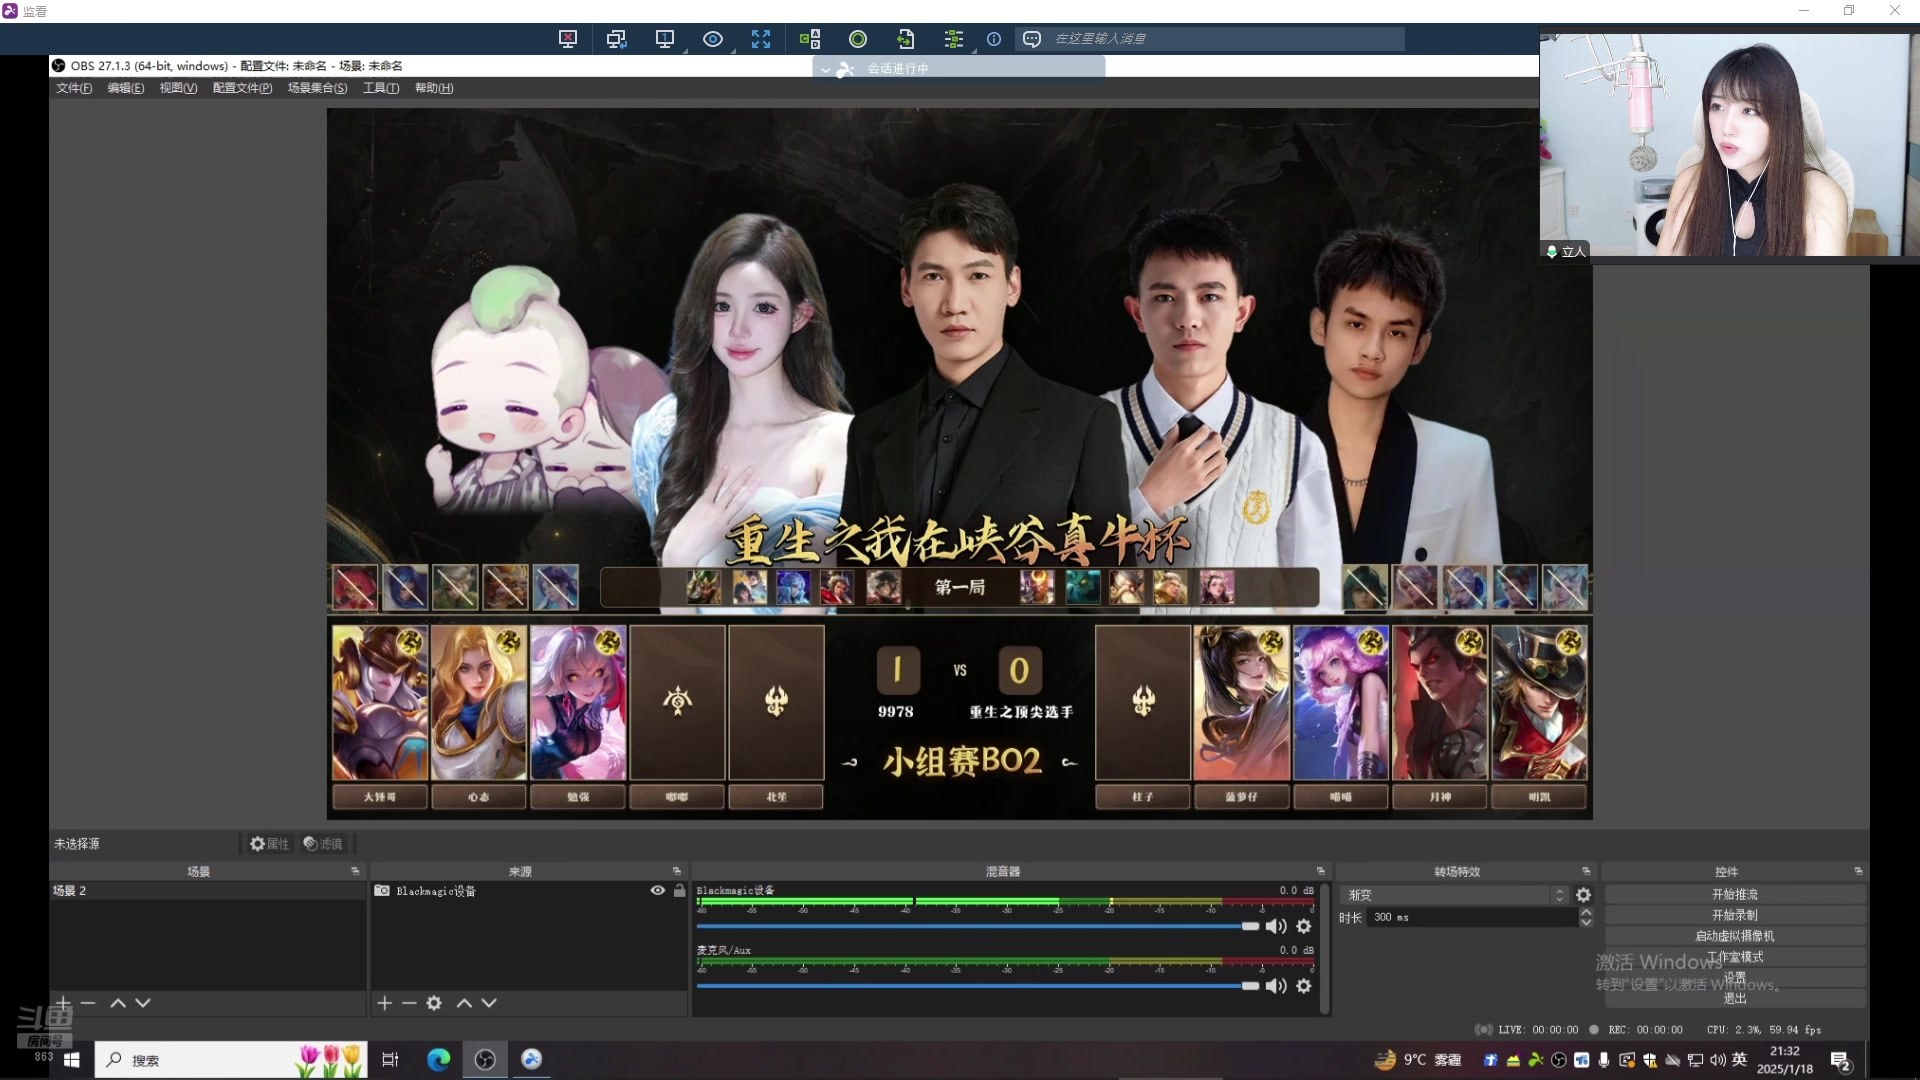Click the switch sides monitor icon
The width and height of the screenshot is (1920, 1080).
(x=616, y=39)
